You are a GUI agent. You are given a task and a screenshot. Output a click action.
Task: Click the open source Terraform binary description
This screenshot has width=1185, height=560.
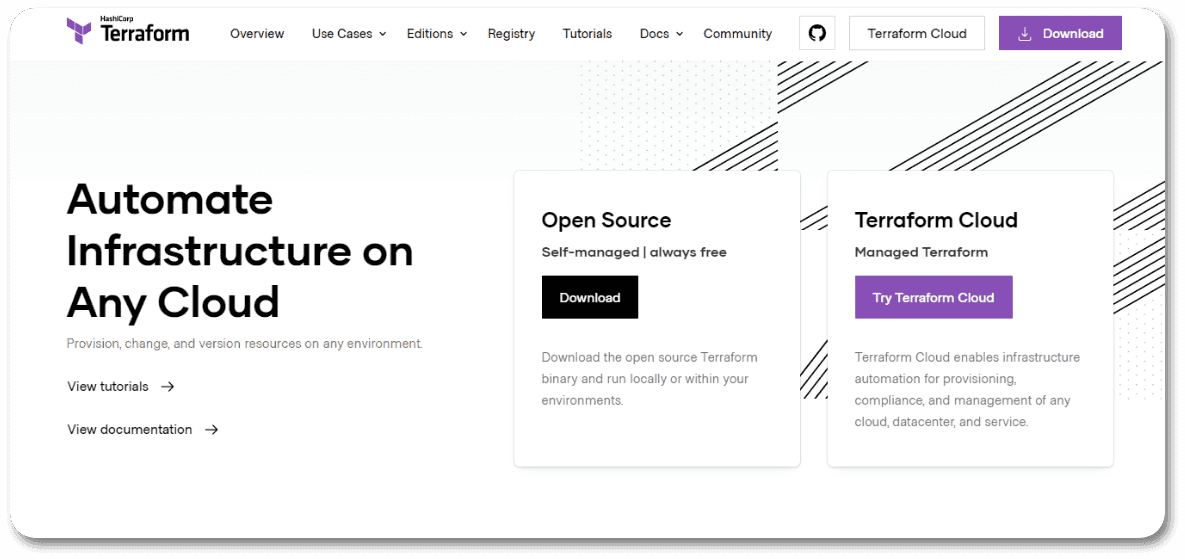(x=649, y=379)
